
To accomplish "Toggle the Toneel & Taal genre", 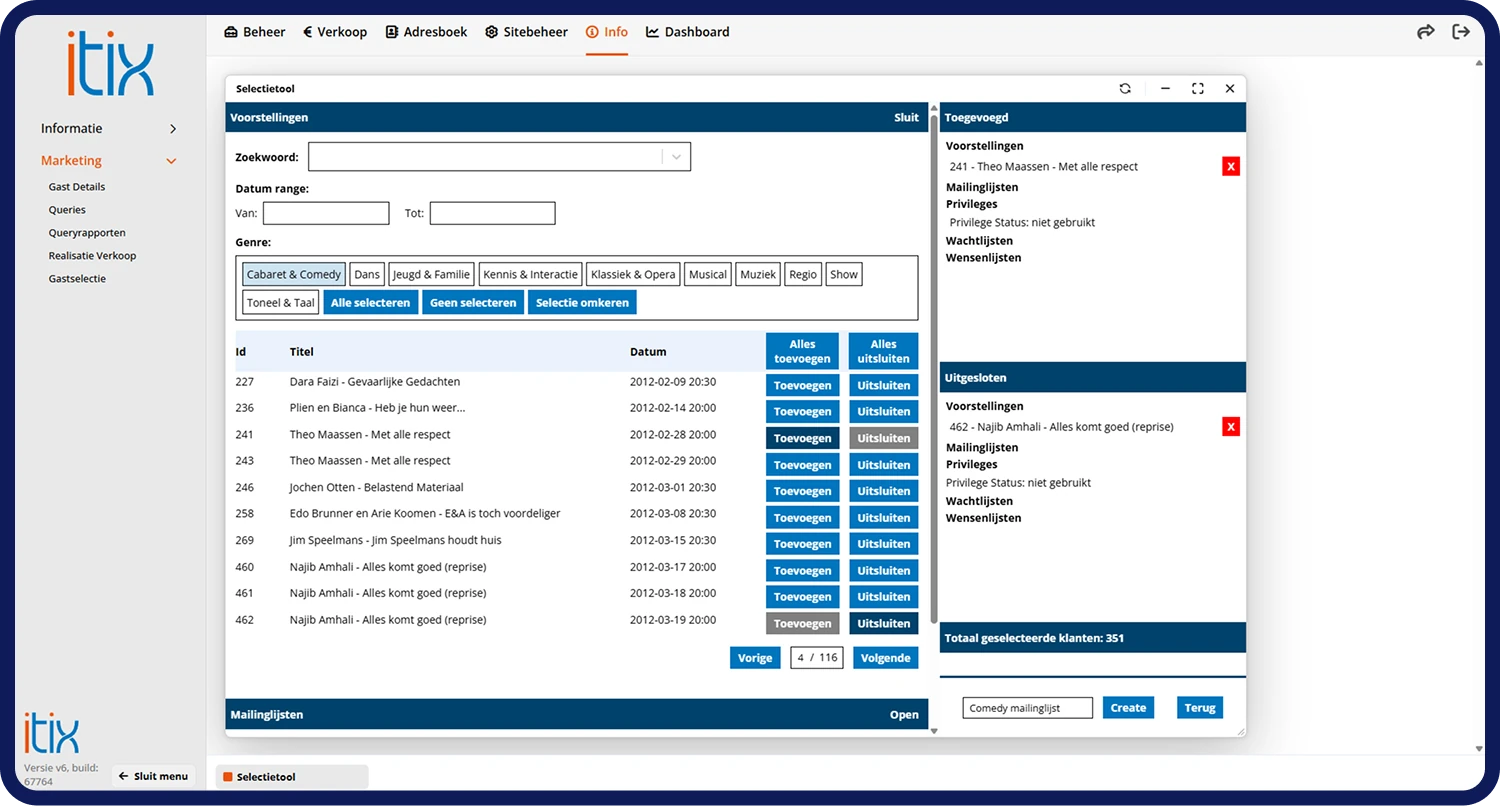I will tap(281, 303).
